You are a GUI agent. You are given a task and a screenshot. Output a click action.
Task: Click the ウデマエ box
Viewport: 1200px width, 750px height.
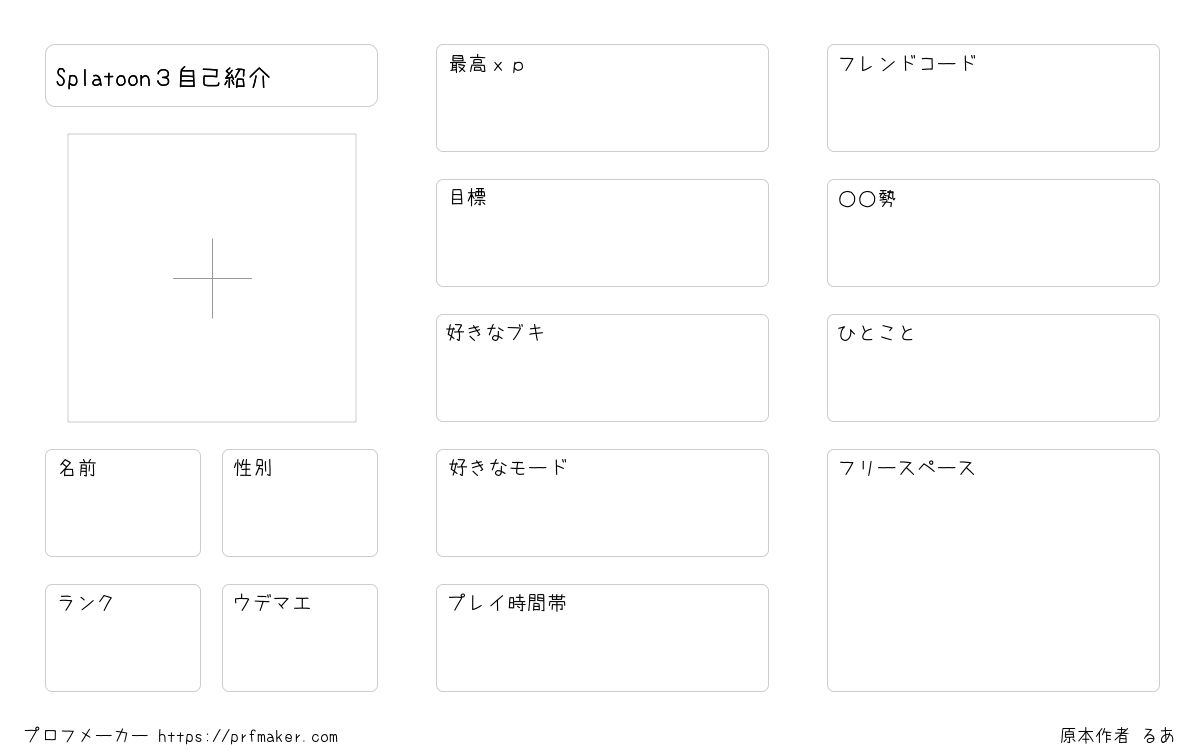pos(300,638)
